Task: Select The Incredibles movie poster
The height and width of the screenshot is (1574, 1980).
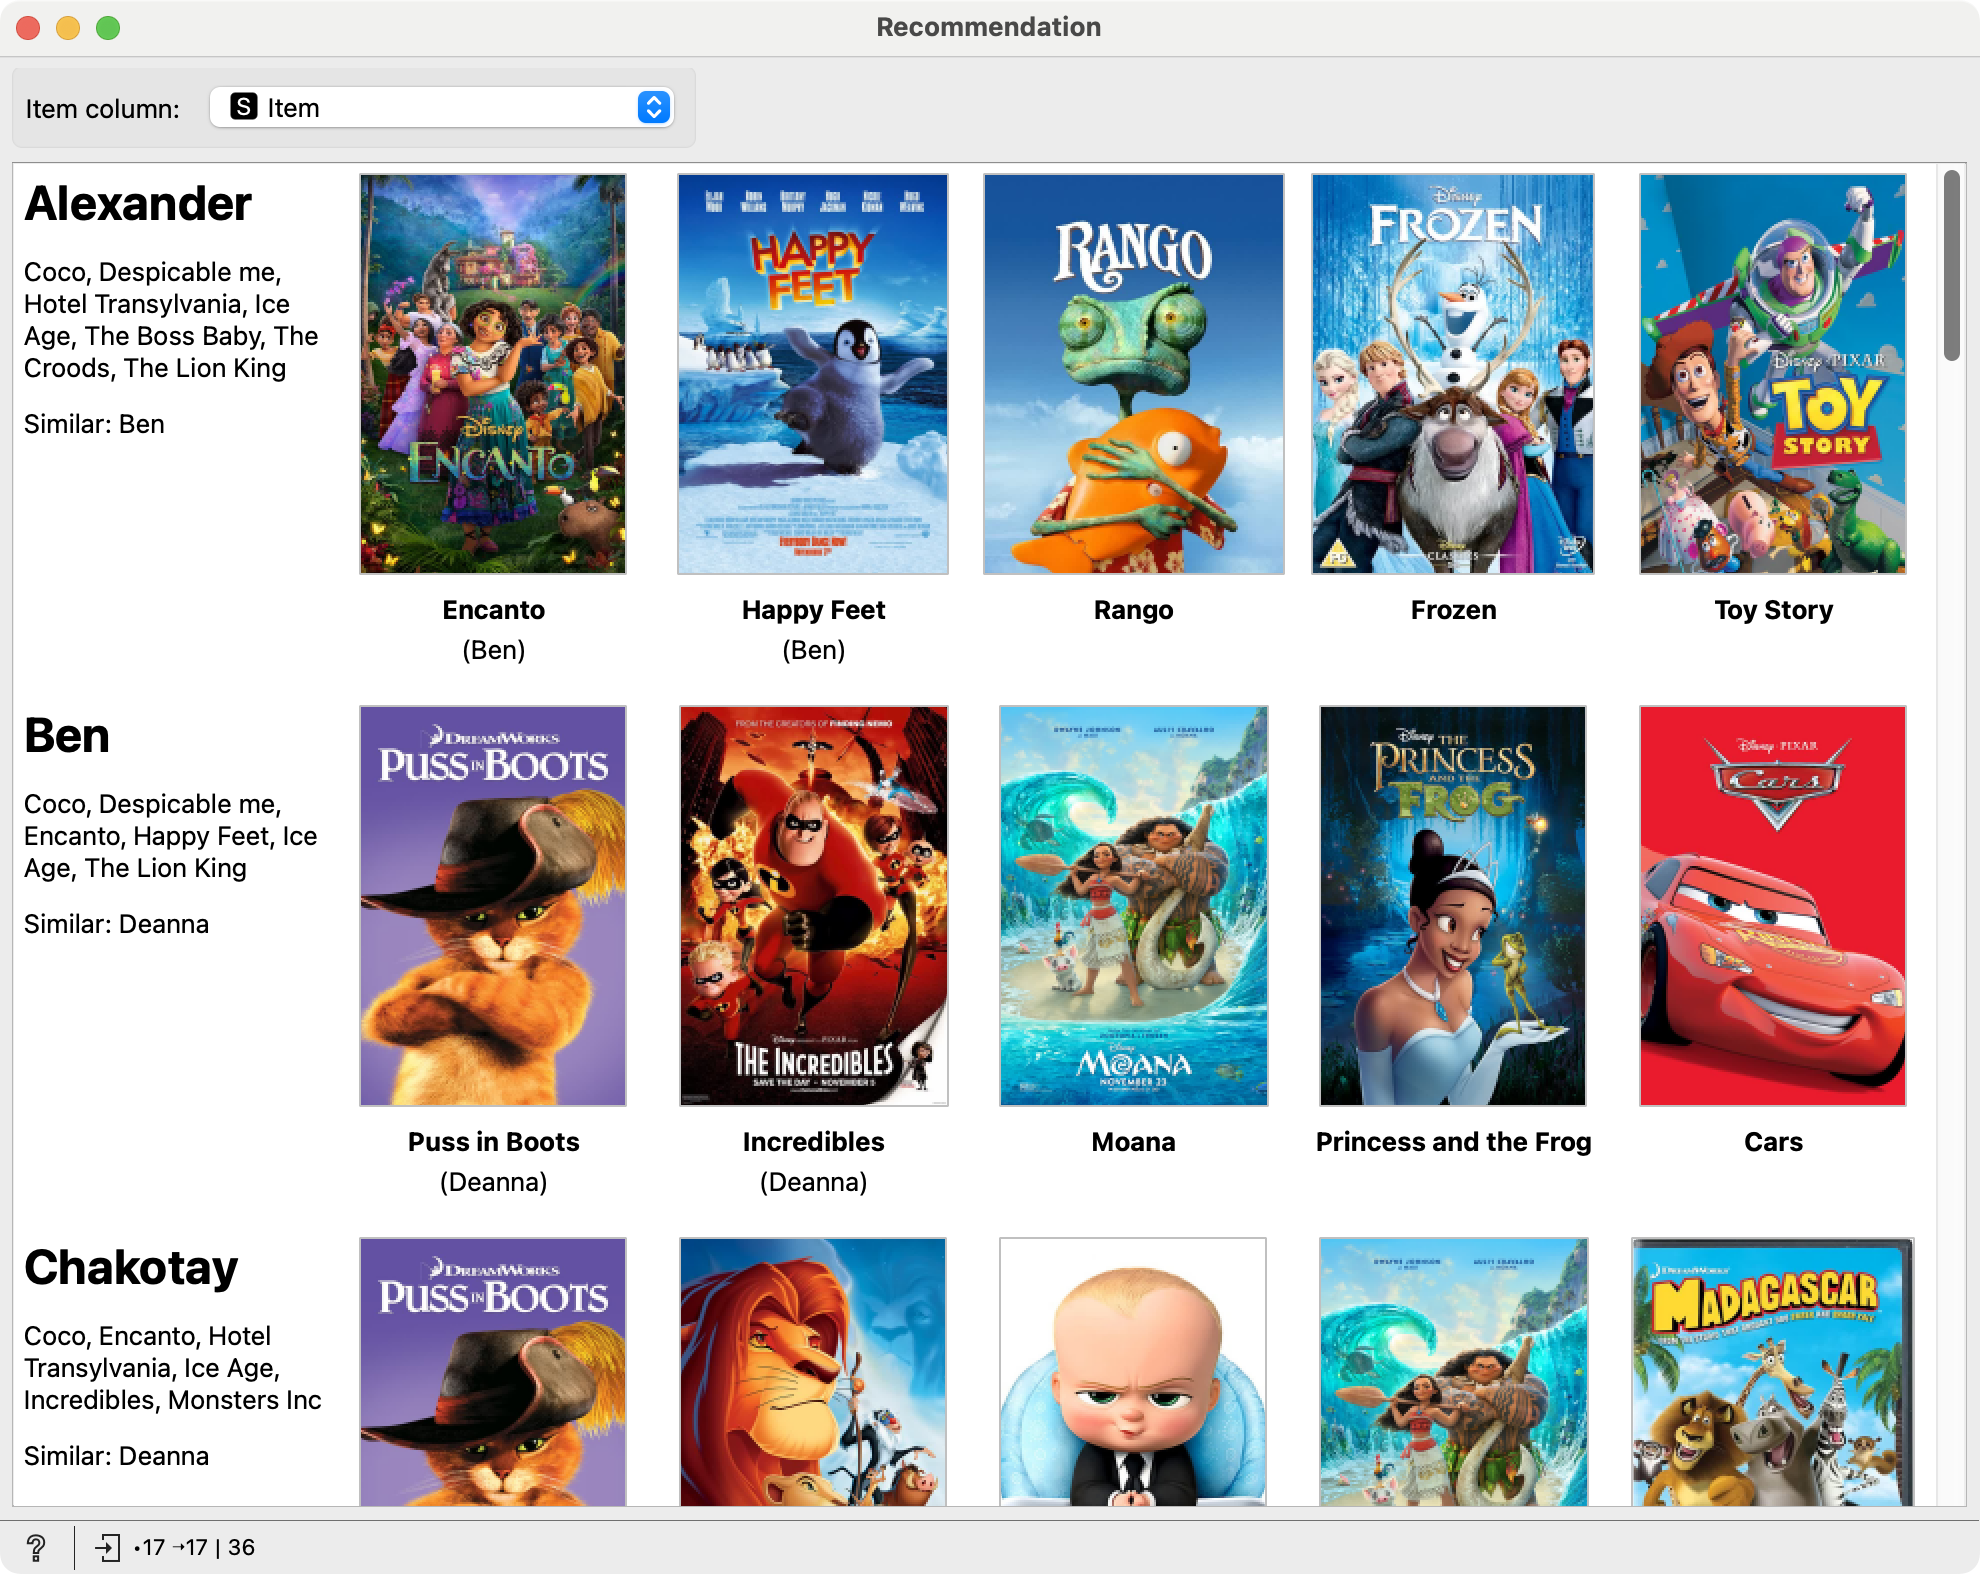Action: (x=814, y=906)
